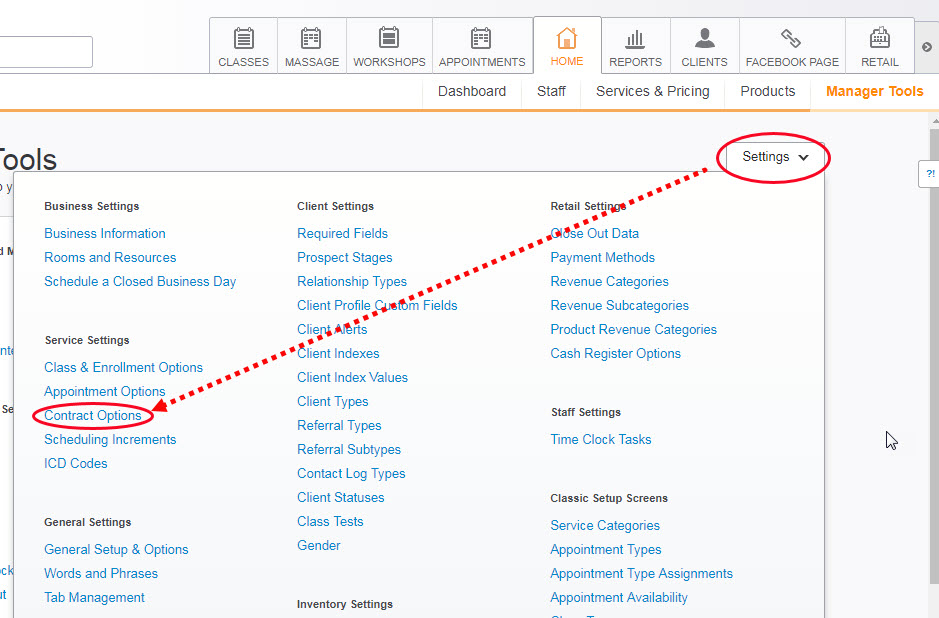Click the Contract Options link
Viewport: 939px width, 618px height.
coord(93,415)
